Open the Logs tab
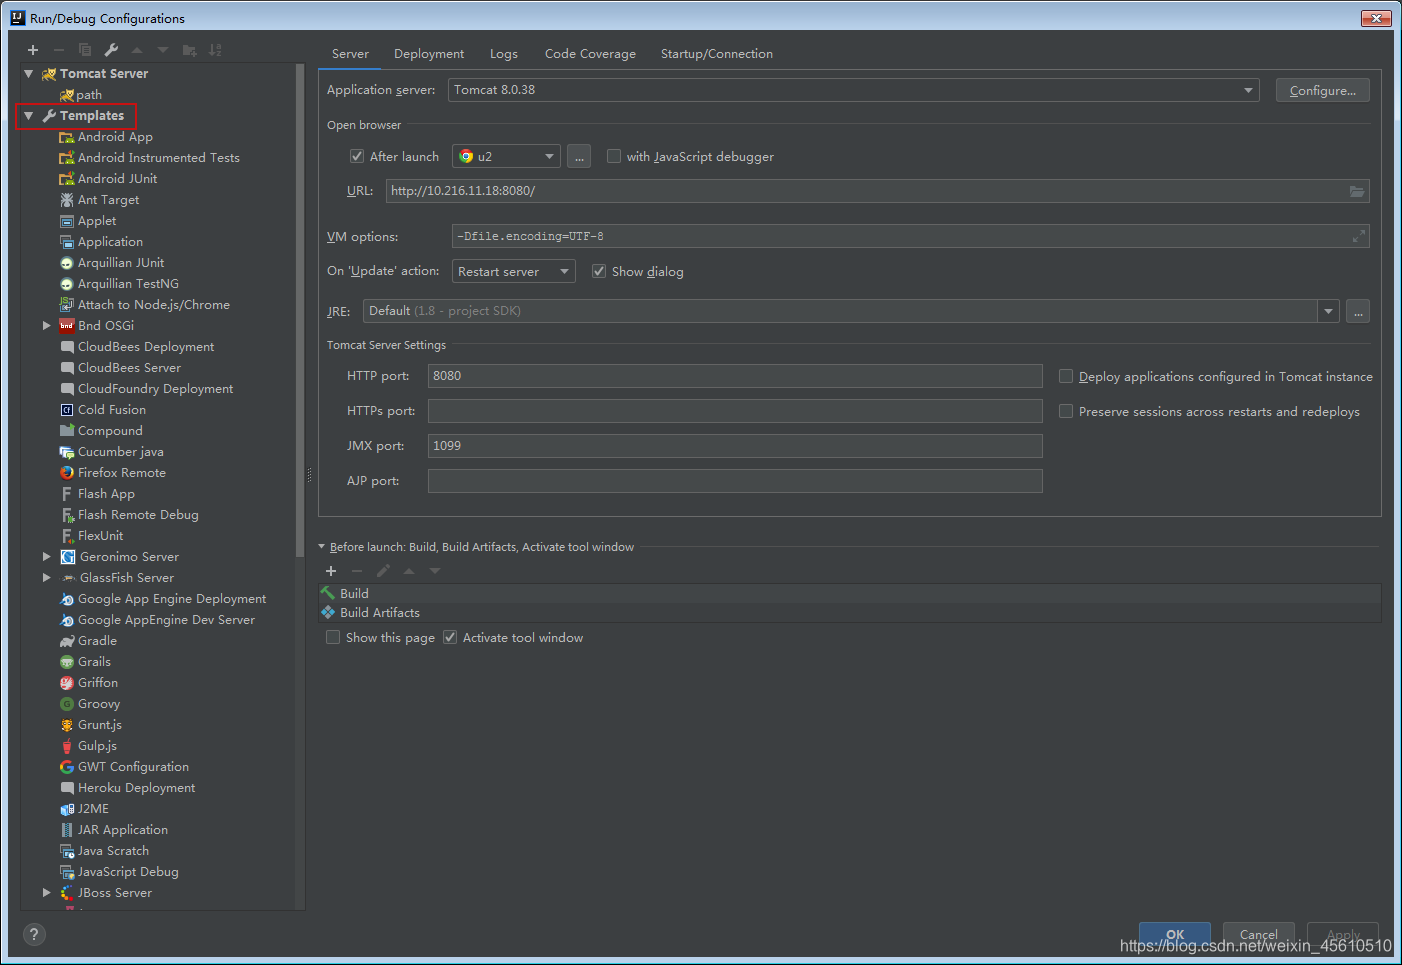 [504, 54]
